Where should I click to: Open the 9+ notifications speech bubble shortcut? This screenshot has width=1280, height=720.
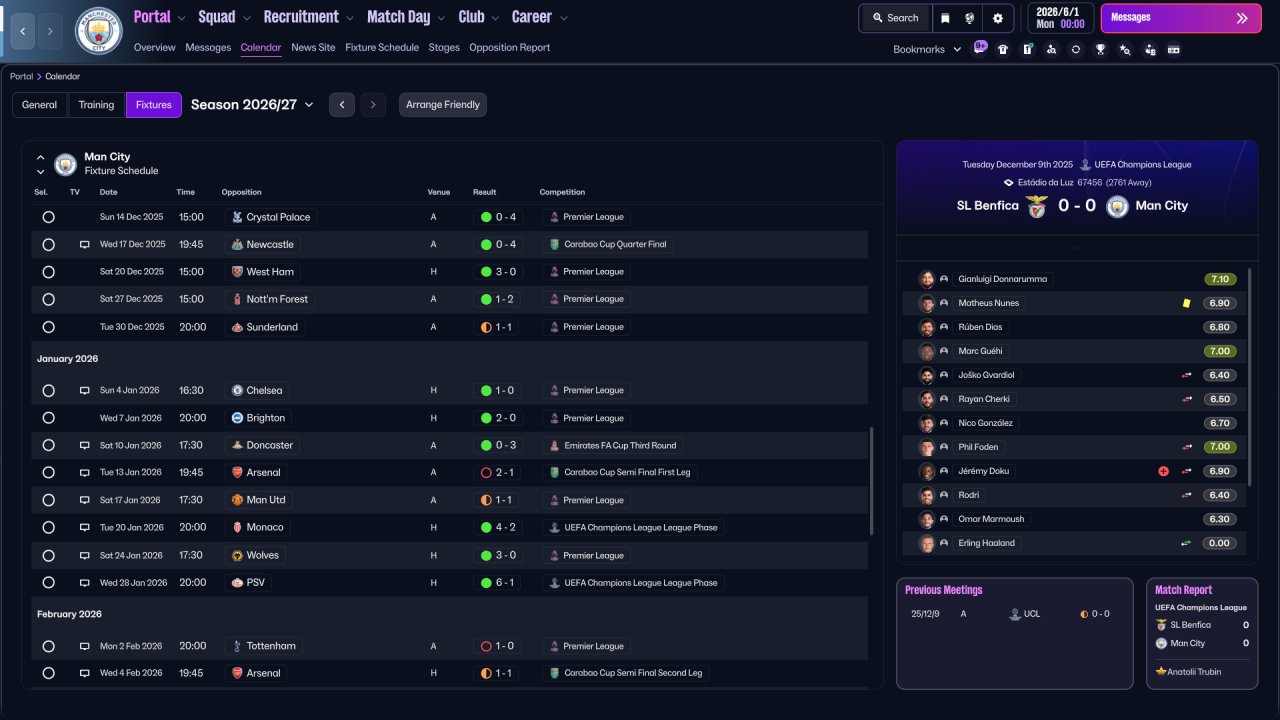(979, 48)
